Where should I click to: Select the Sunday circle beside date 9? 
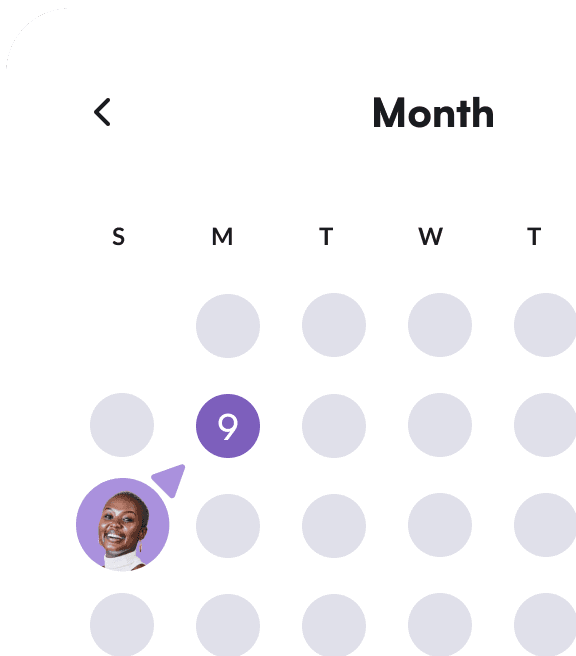122,425
